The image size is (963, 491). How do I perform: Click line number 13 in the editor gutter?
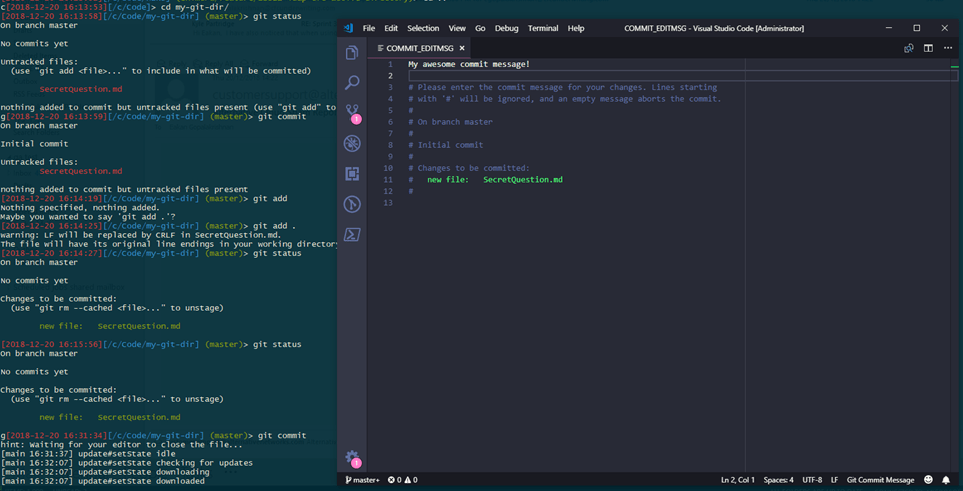388,203
